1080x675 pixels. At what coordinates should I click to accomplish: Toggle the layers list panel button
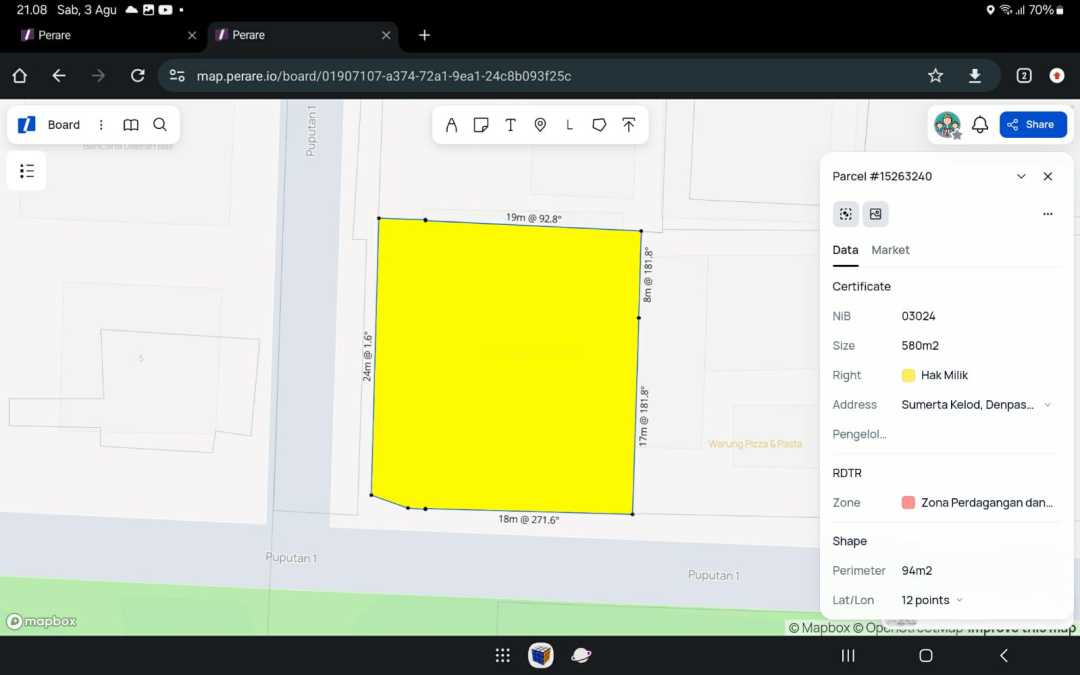(x=27, y=171)
